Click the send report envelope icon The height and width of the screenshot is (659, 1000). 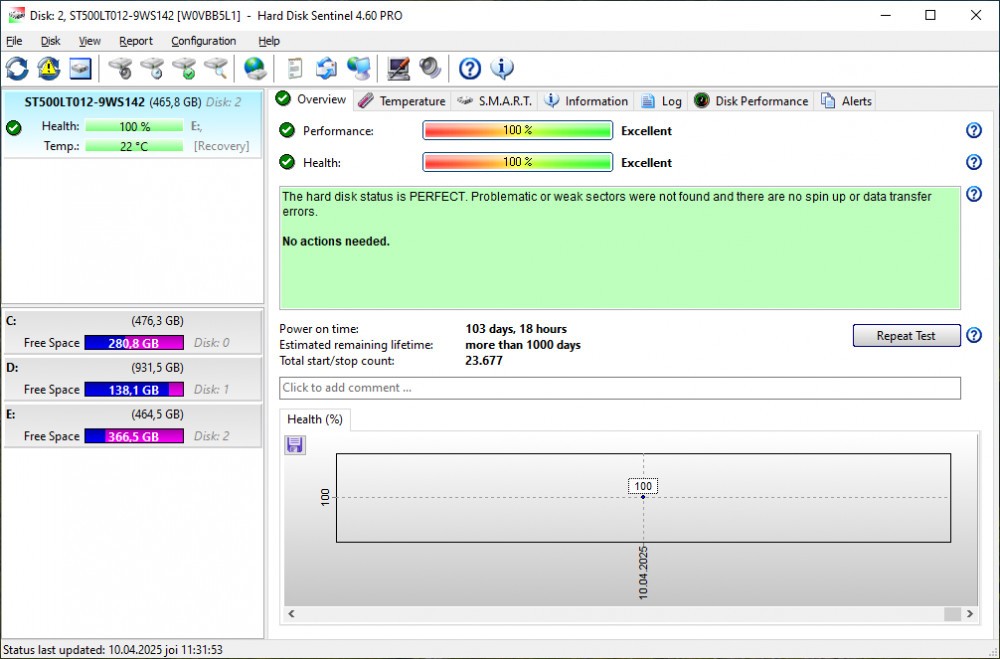click(x=327, y=68)
